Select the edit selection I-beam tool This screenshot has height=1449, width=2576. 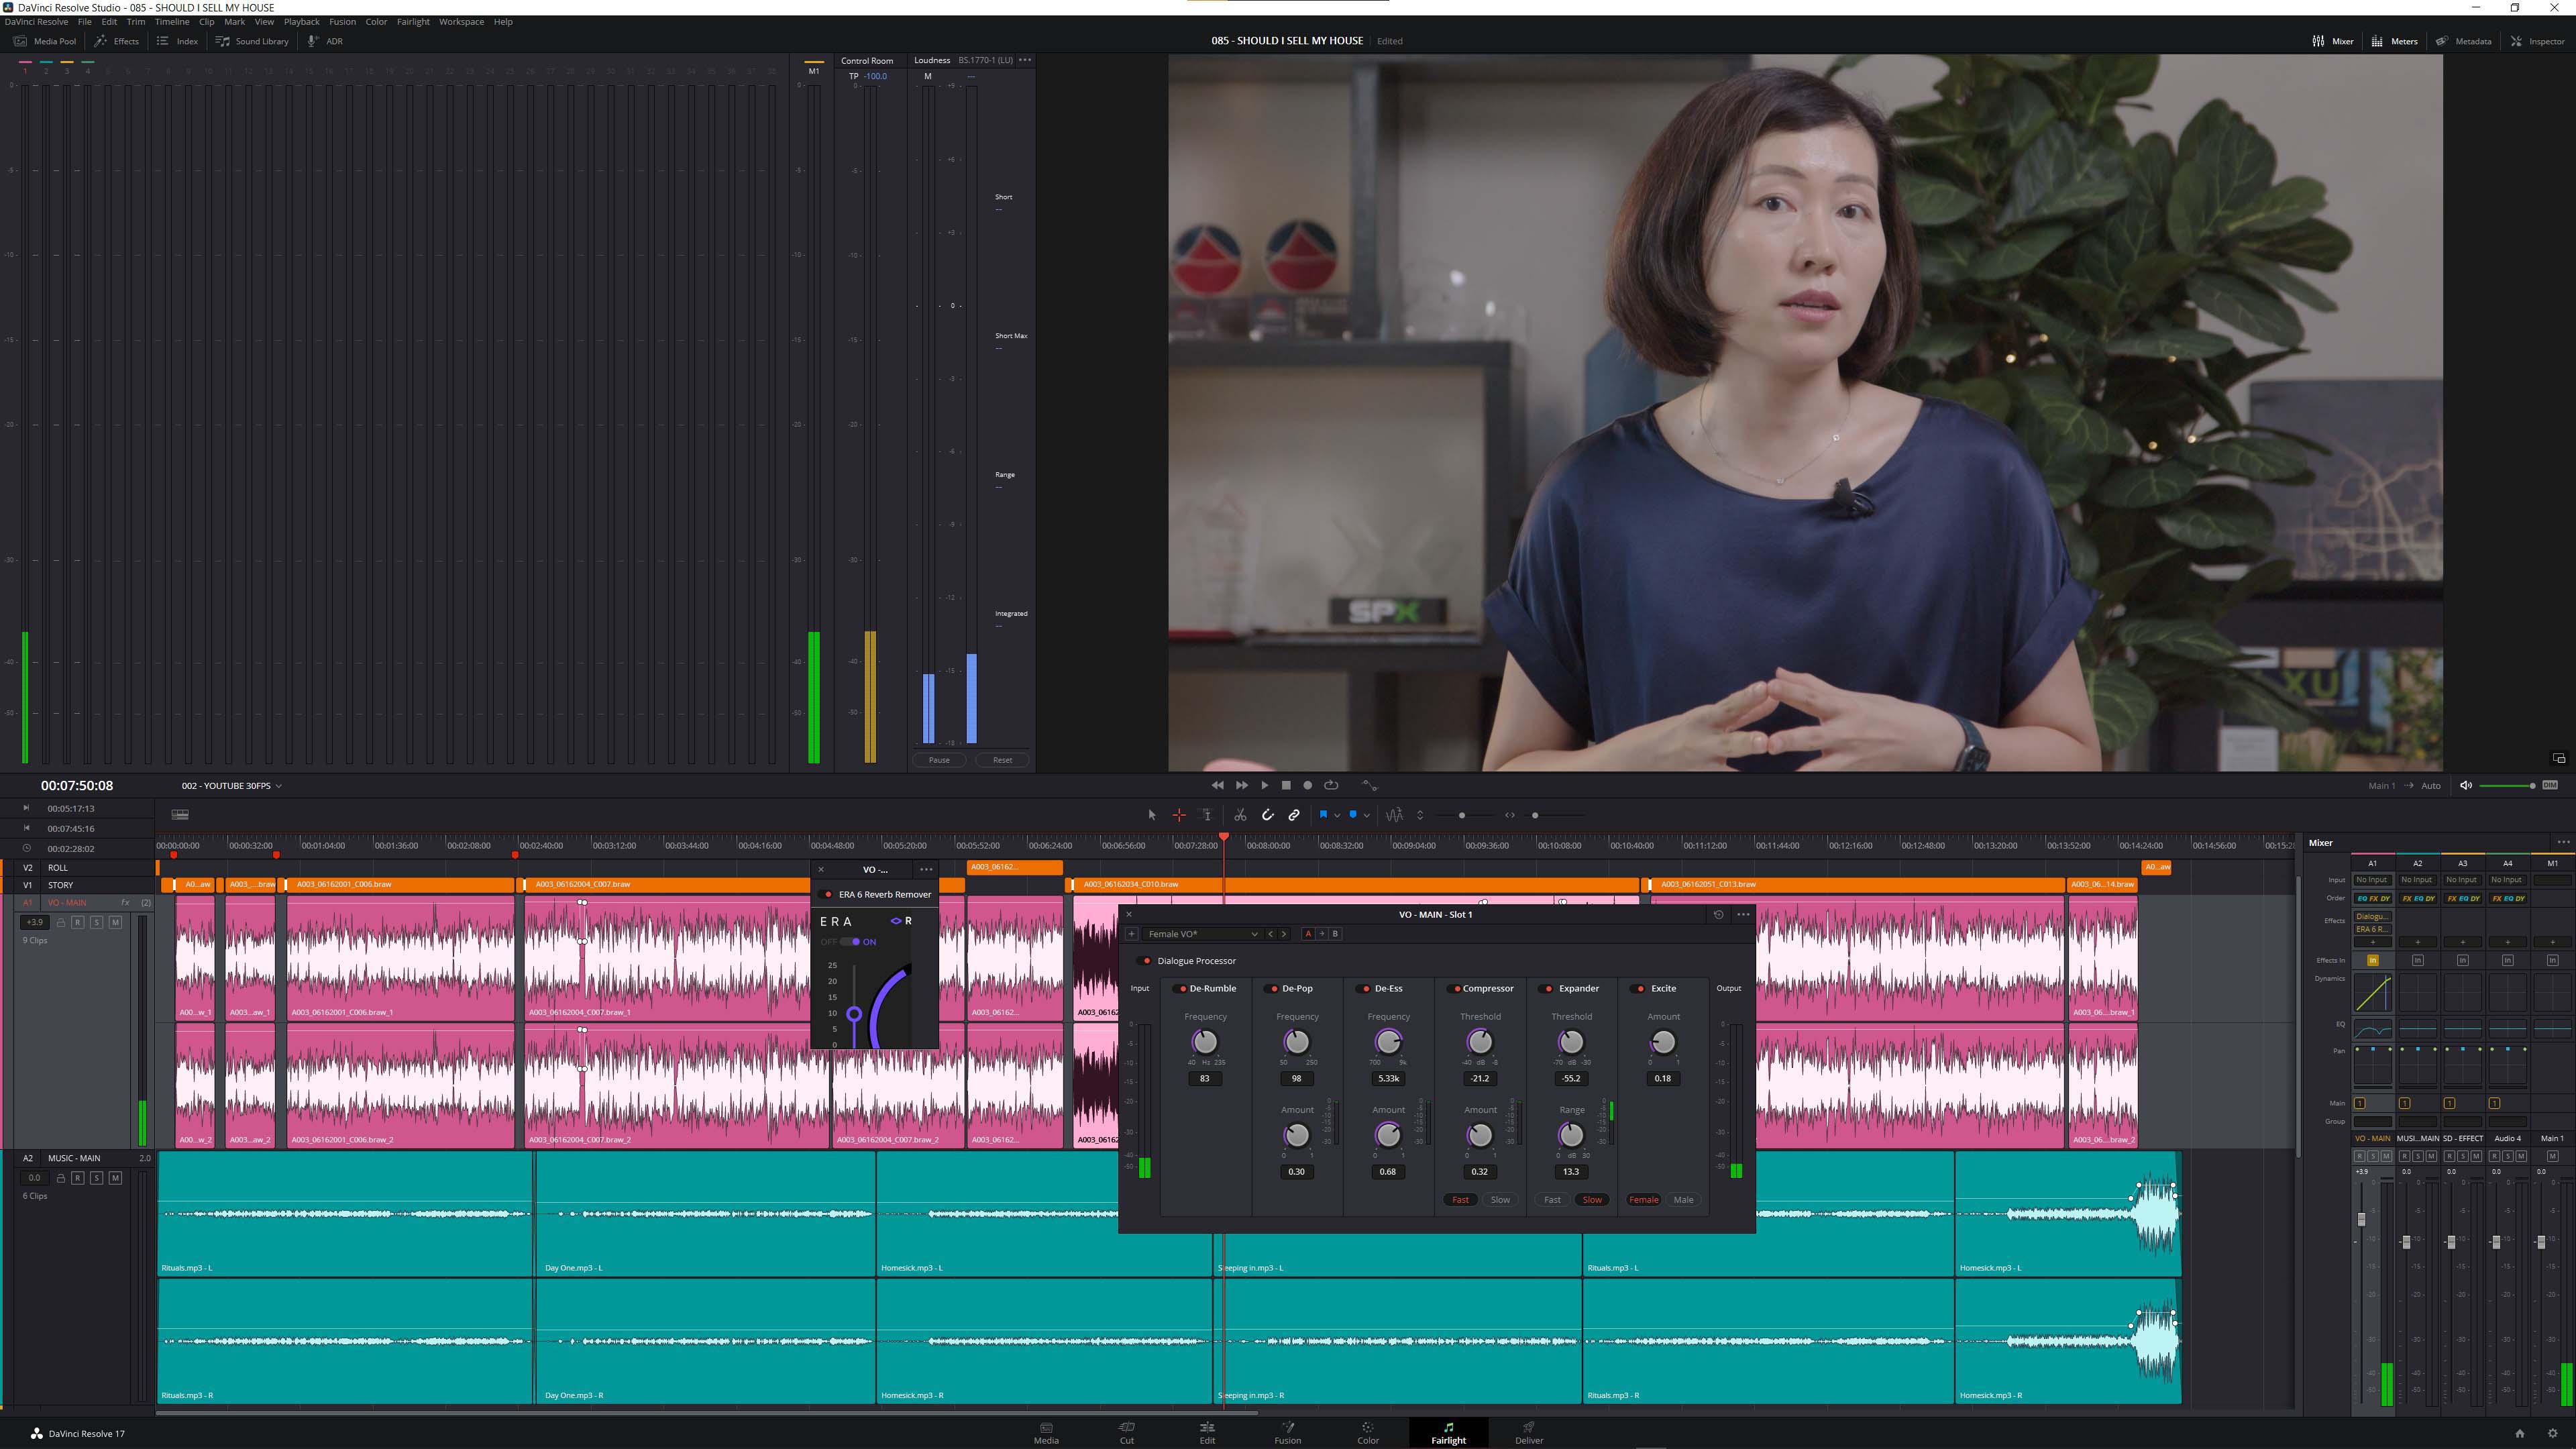click(1207, 815)
